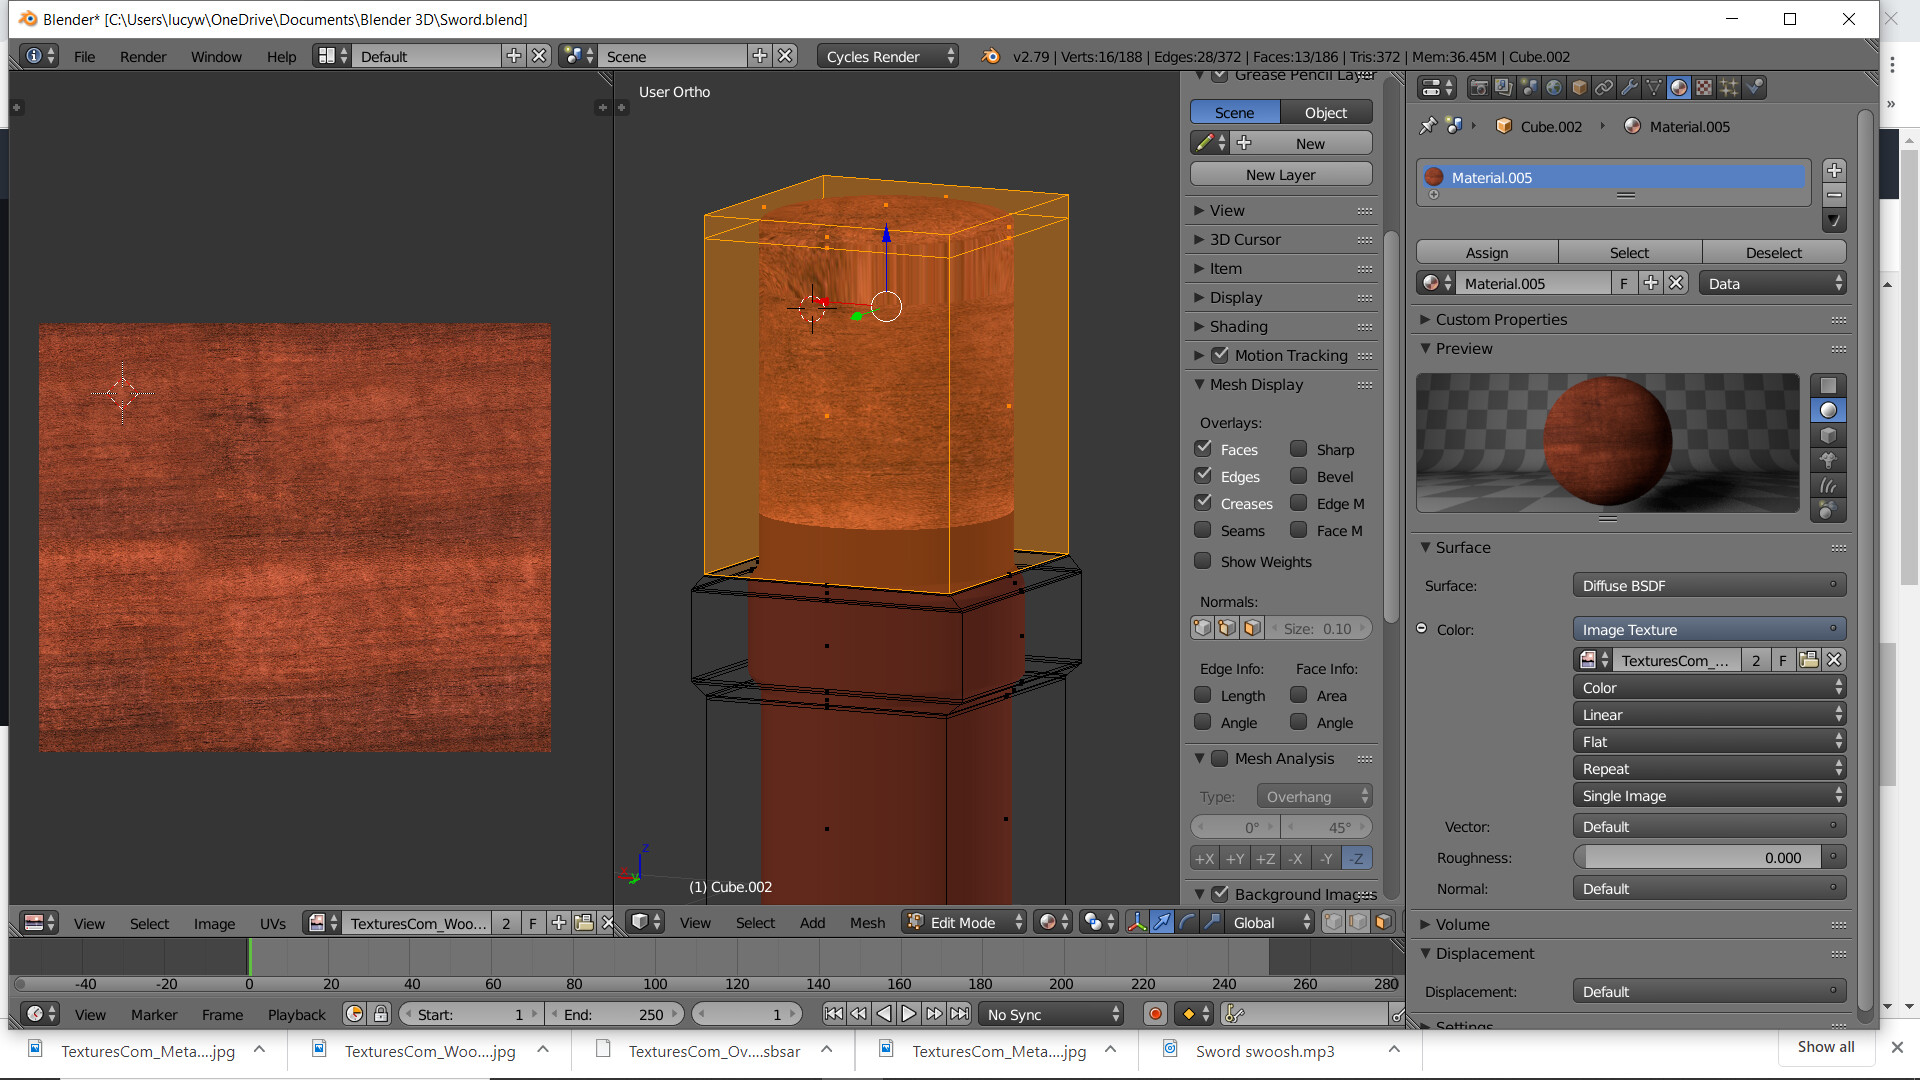The height and width of the screenshot is (1080, 1920).
Task: Disable the Creases overlay checkbox
Action: 1203,503
